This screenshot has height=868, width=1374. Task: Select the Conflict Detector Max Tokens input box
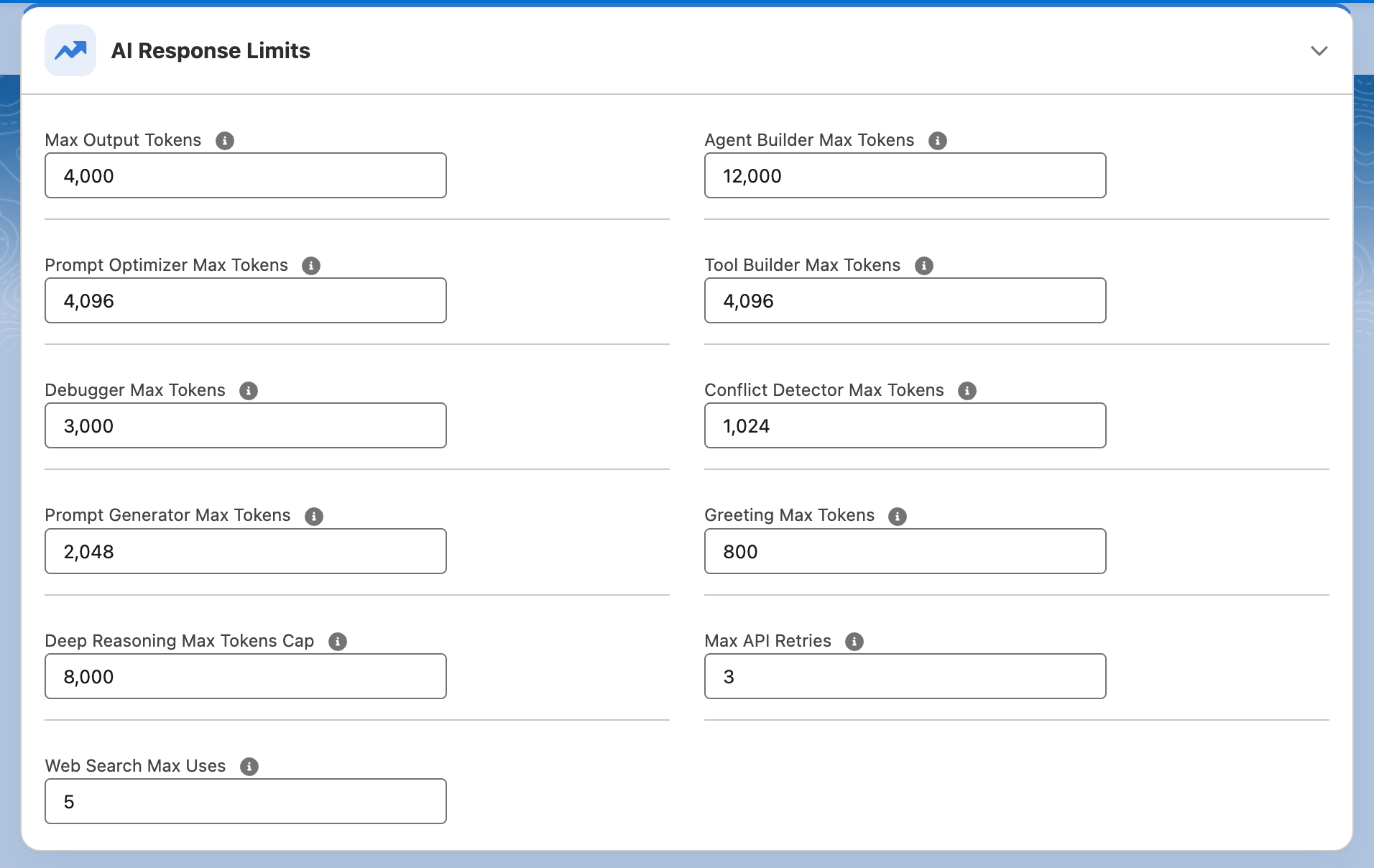click(x=905, y=426)
